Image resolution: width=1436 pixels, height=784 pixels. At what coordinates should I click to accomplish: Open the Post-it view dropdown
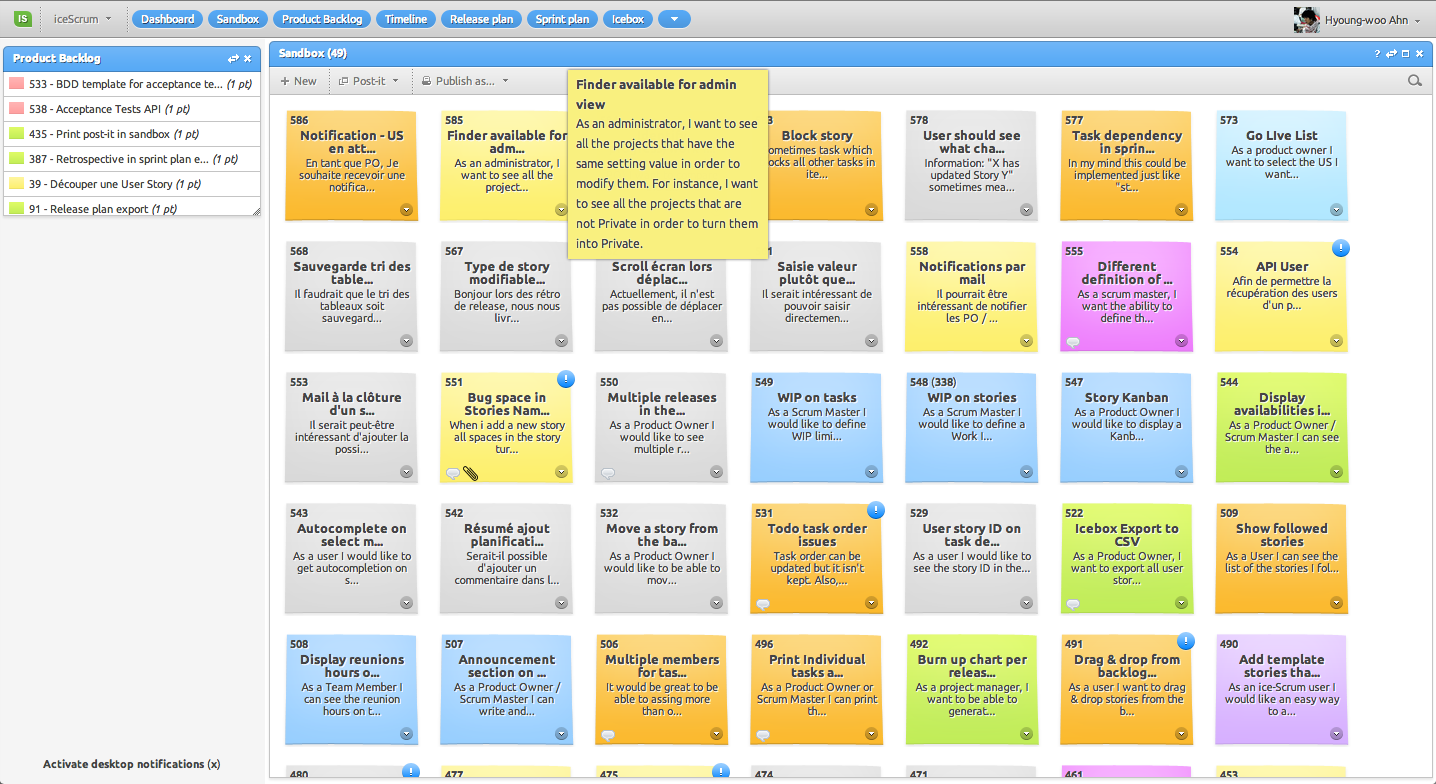point(368,81)
